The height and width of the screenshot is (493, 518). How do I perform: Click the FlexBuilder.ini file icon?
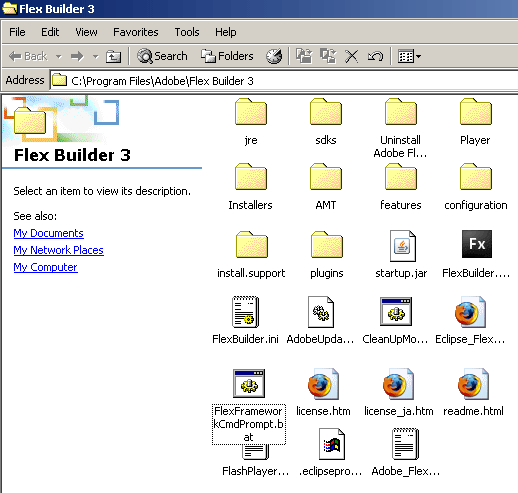tap(245, 312)
